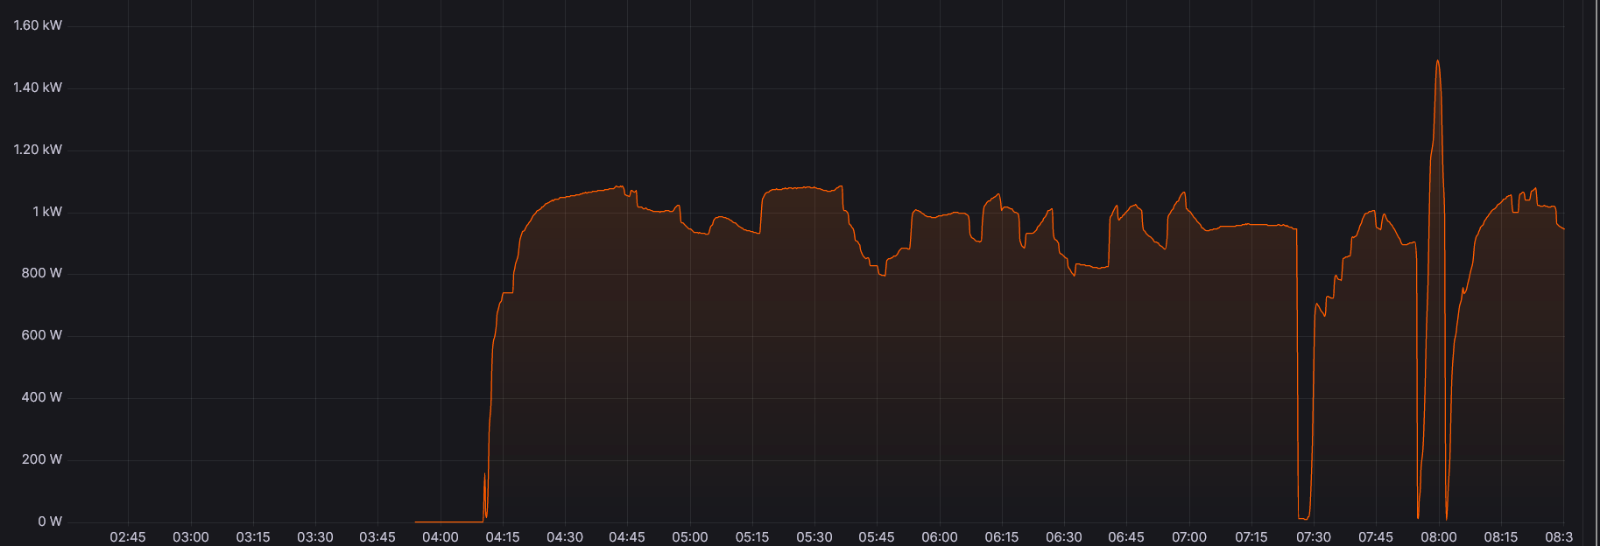Click the small 150 W blip before 04:15
Image resolution: width=1600 pixels, height=546 pixels.
click(485, 476)
